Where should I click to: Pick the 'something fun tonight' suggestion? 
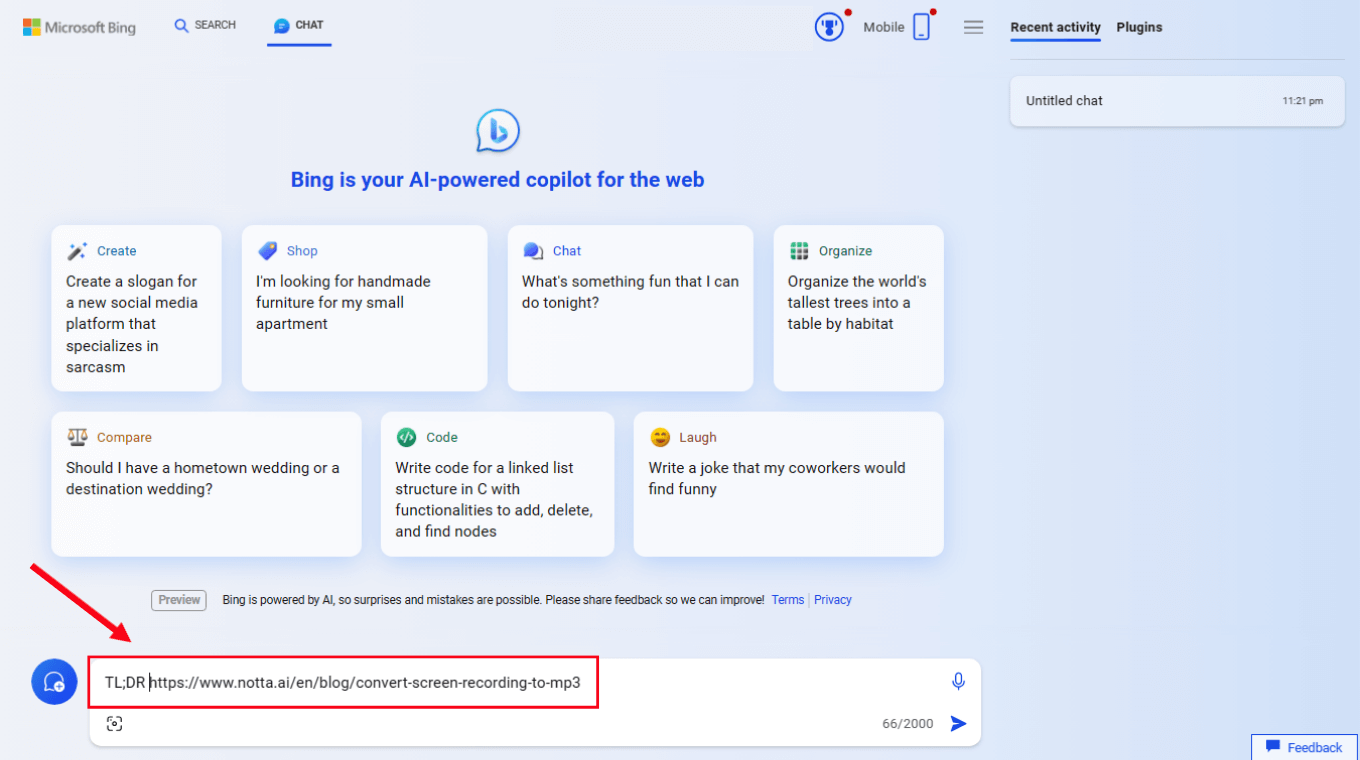coord(630,308)
